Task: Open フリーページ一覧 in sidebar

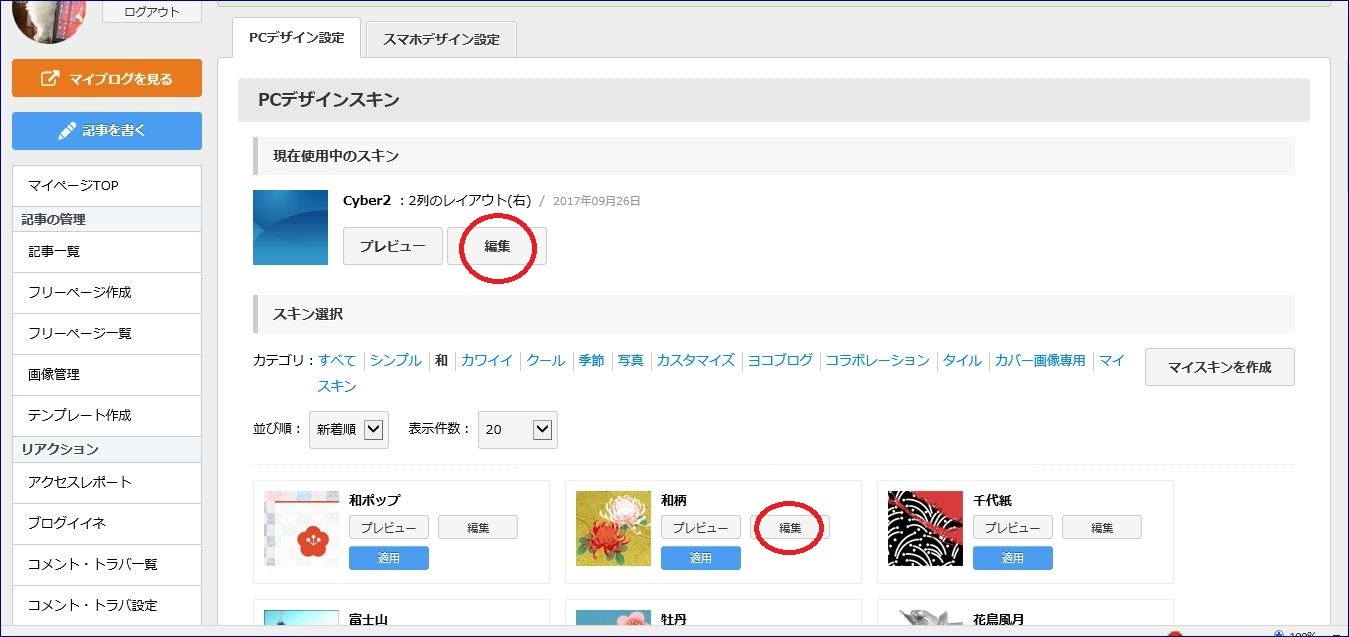Action: click(107, 334)
